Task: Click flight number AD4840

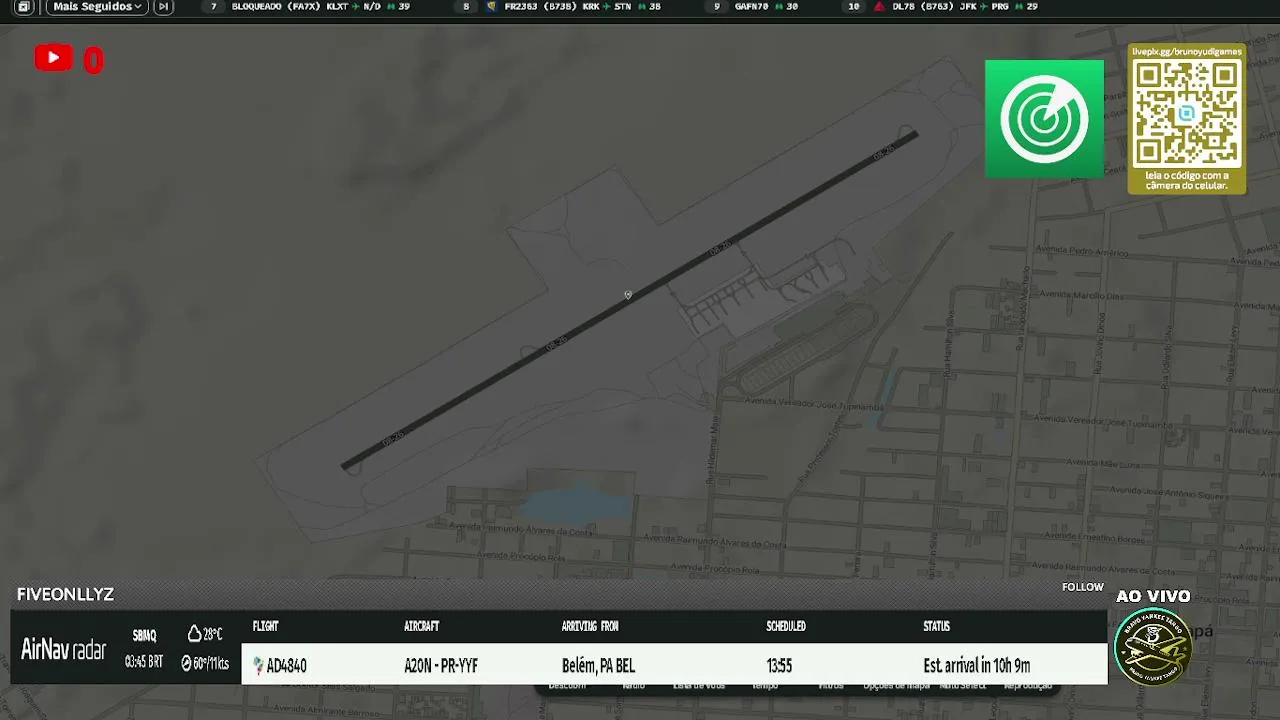Action: pos(286,666)
